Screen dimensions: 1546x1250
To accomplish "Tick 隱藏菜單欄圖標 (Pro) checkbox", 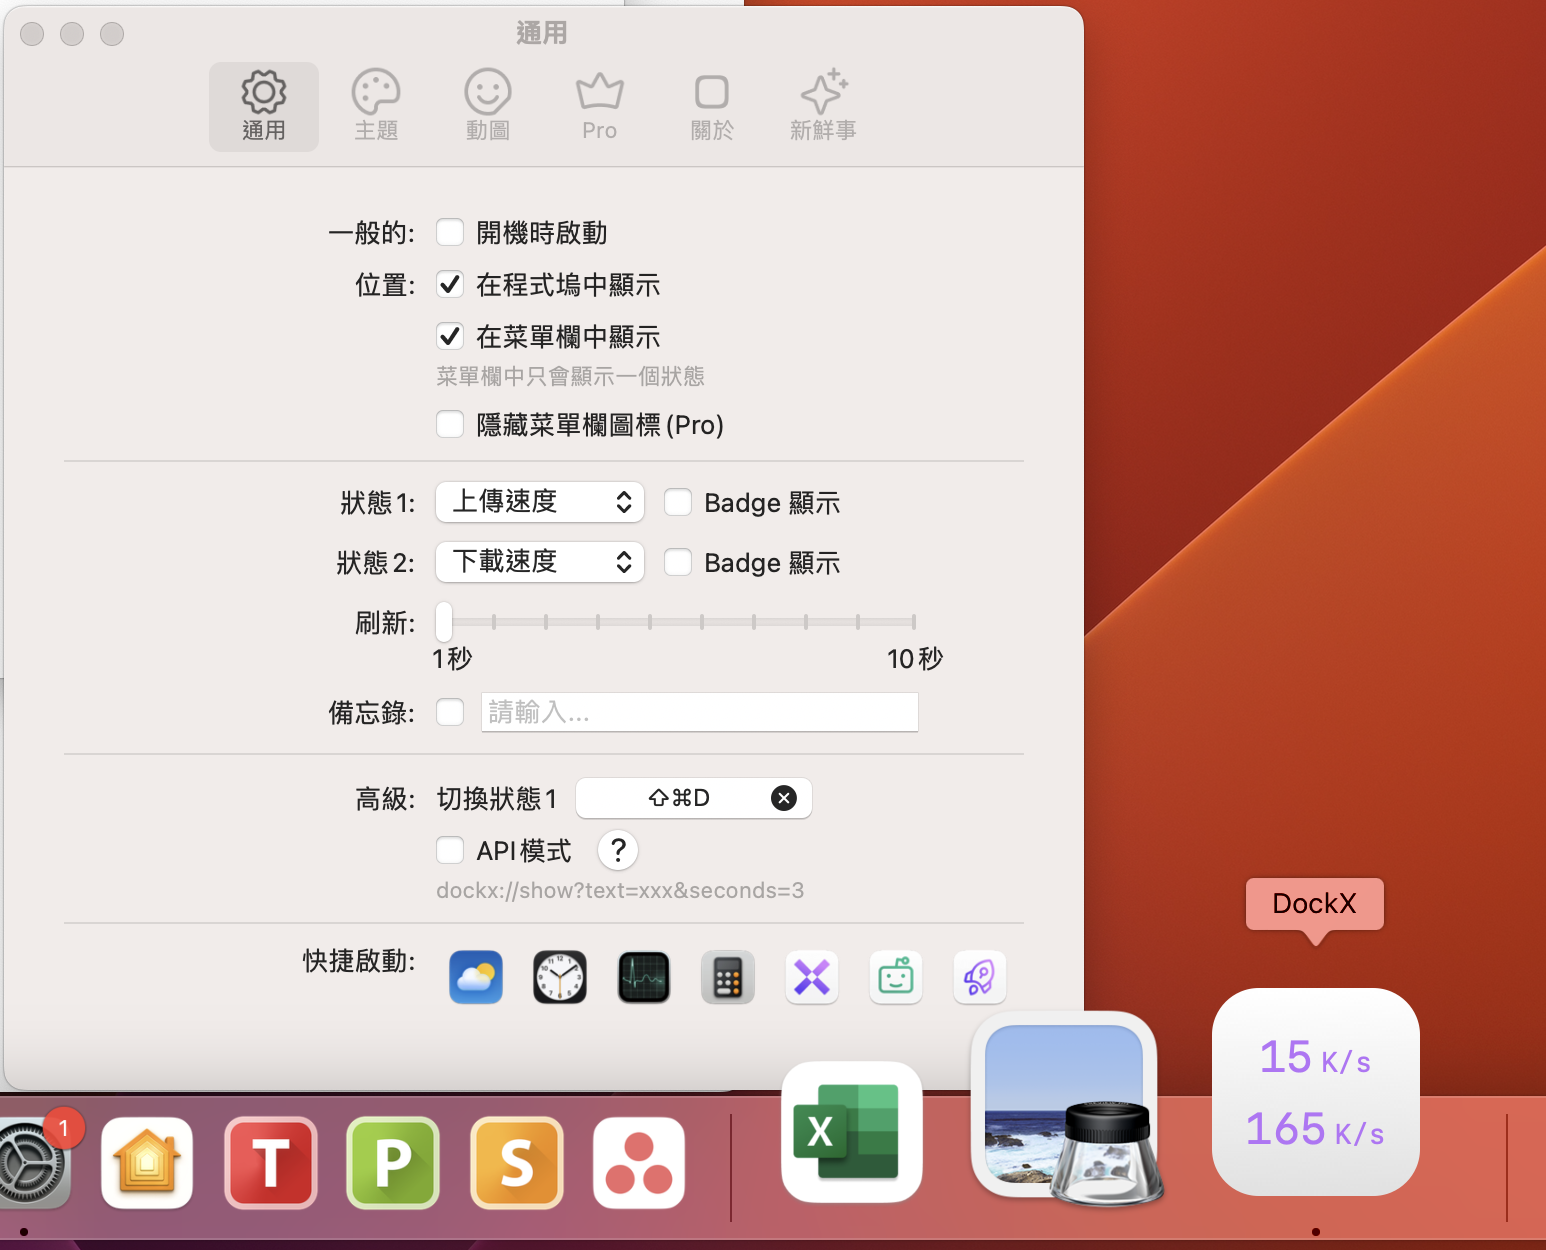I will click(x=450, y=425).
